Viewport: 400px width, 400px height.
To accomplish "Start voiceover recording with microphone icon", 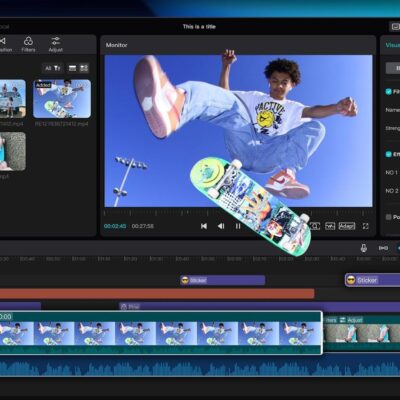I will tap(364, 248).
